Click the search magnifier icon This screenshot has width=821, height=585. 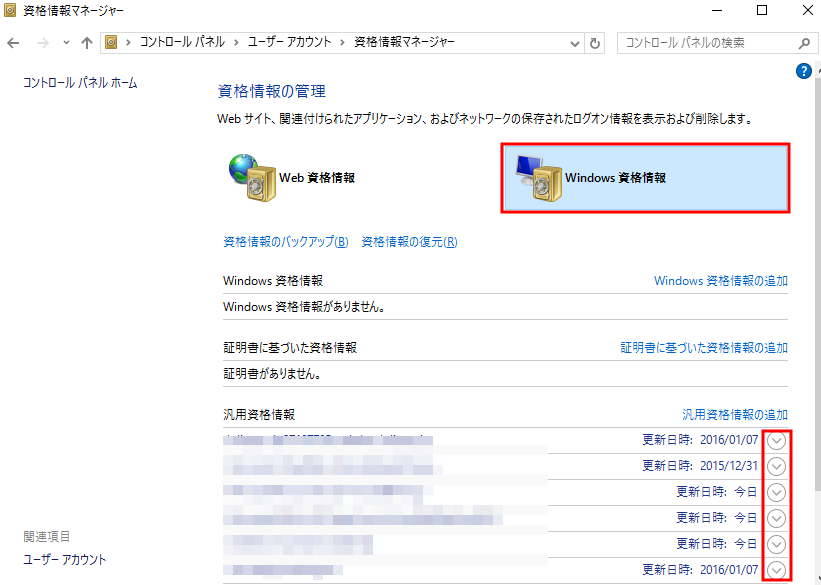point(804,43)
